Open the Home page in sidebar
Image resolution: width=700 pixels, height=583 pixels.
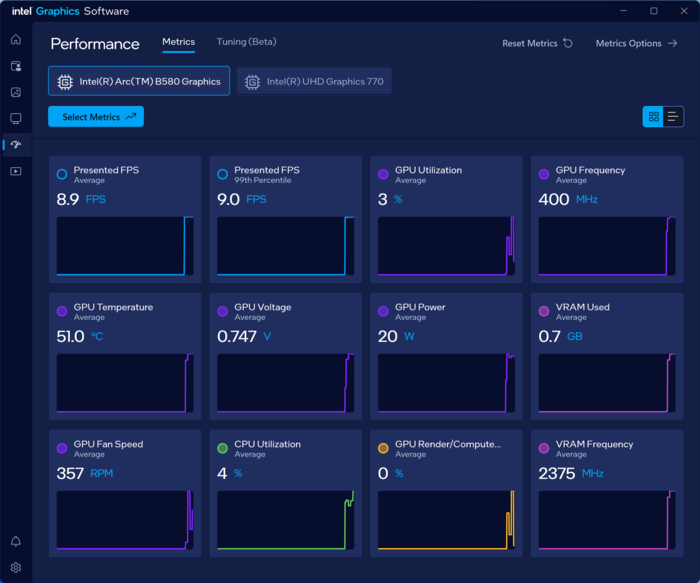tap(16, 40)
